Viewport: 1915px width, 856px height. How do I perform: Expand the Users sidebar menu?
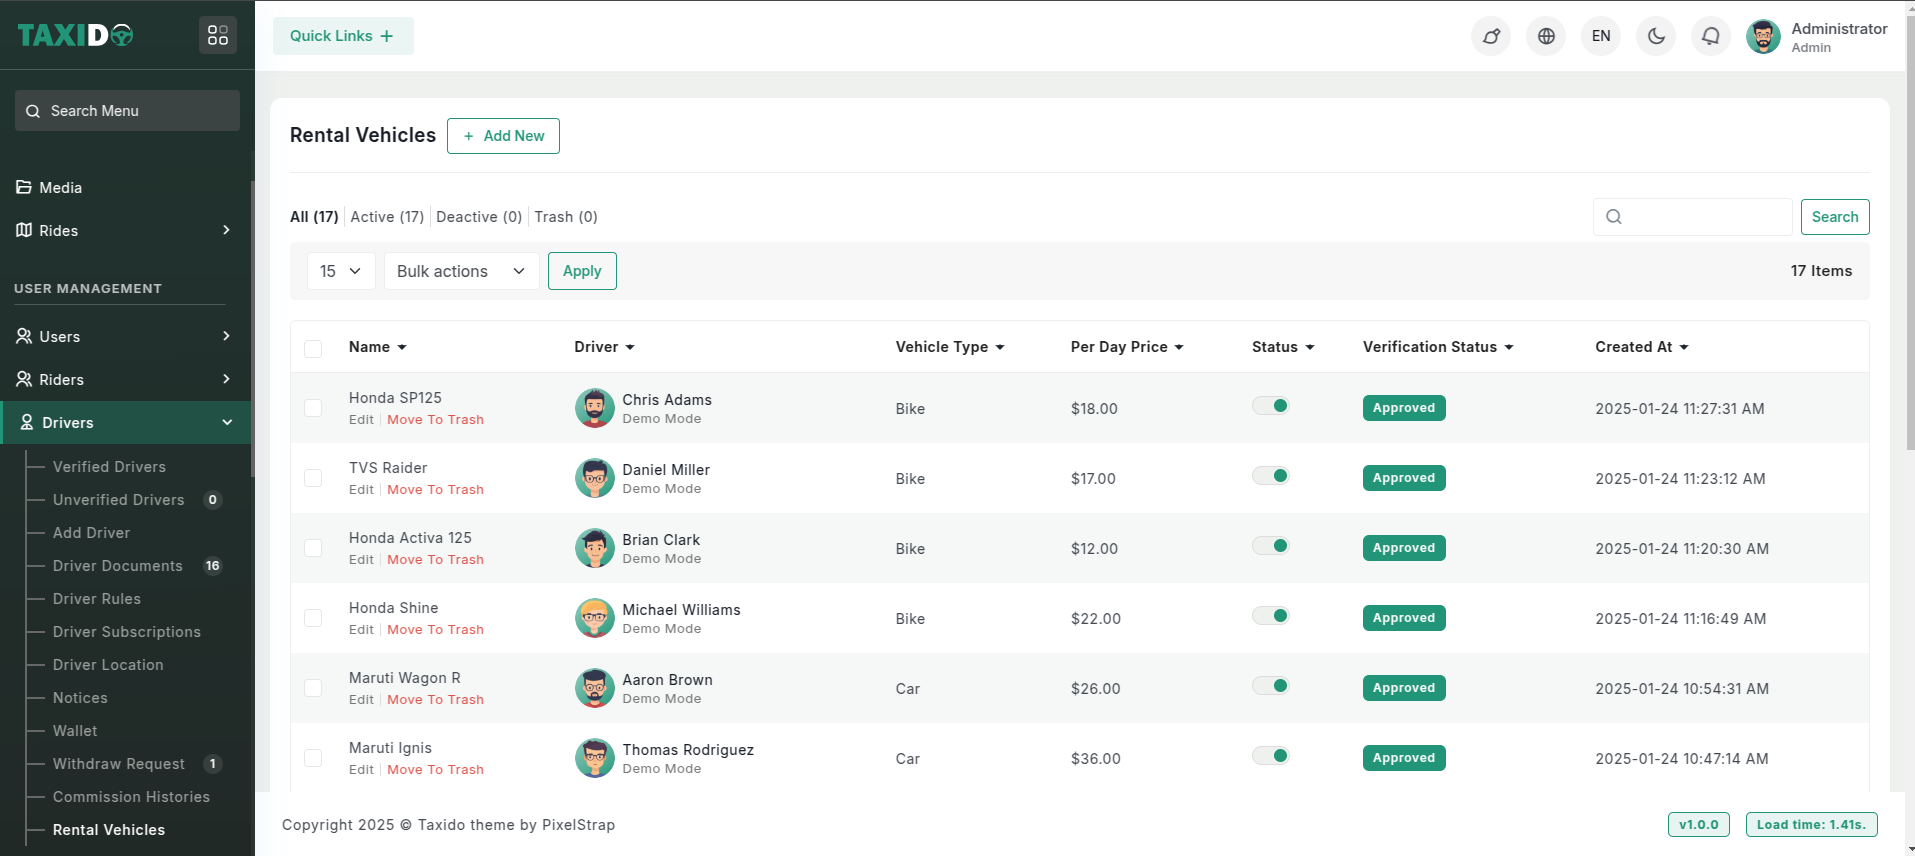tap(125, 337)
